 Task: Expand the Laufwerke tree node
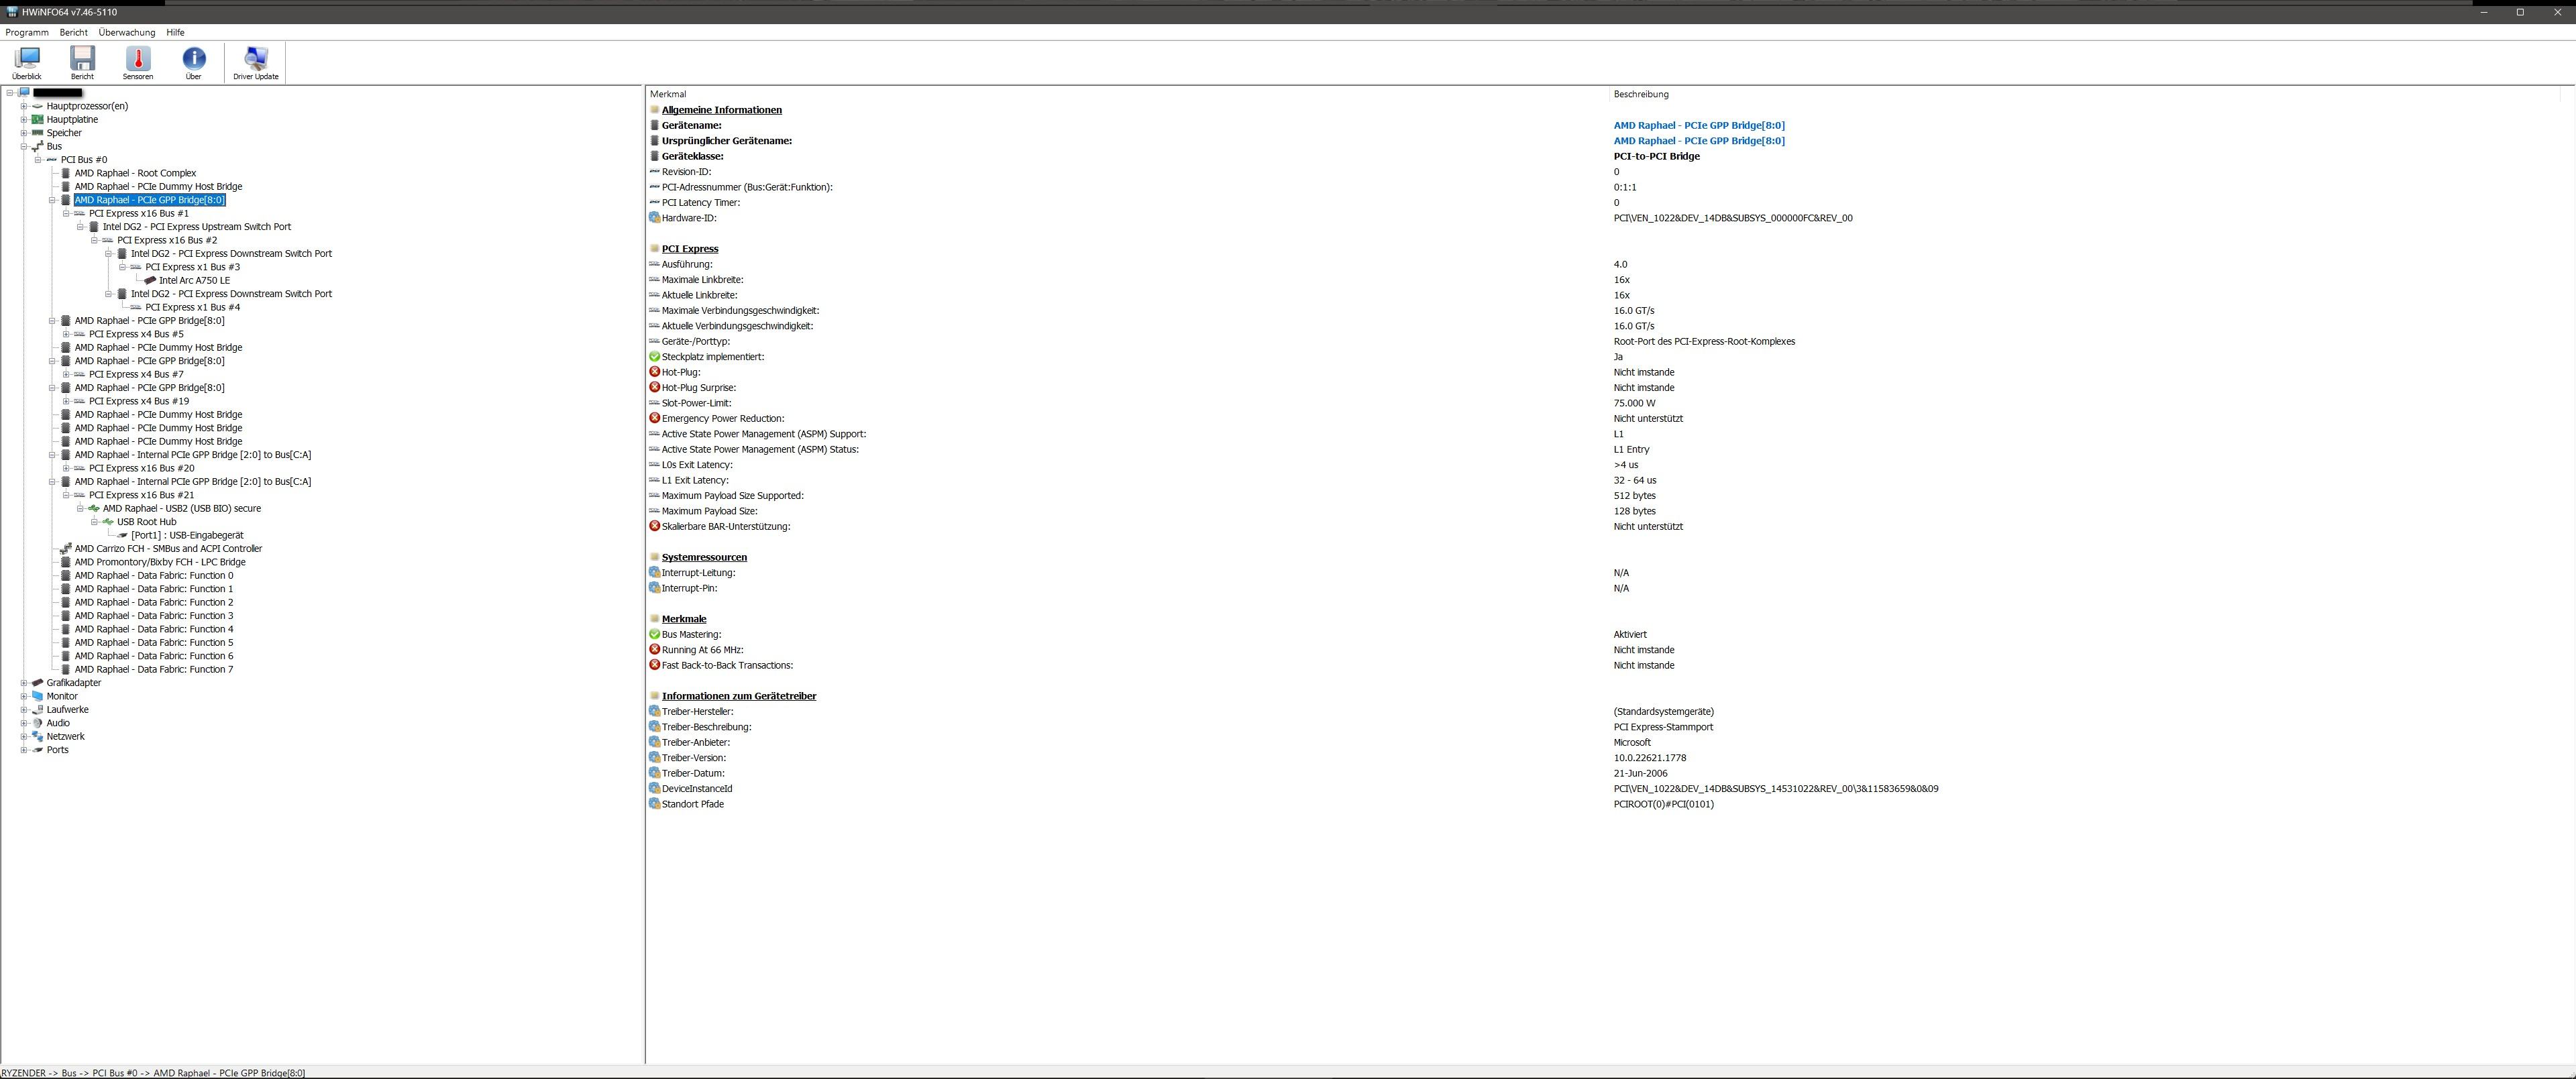tap(24, 710)
